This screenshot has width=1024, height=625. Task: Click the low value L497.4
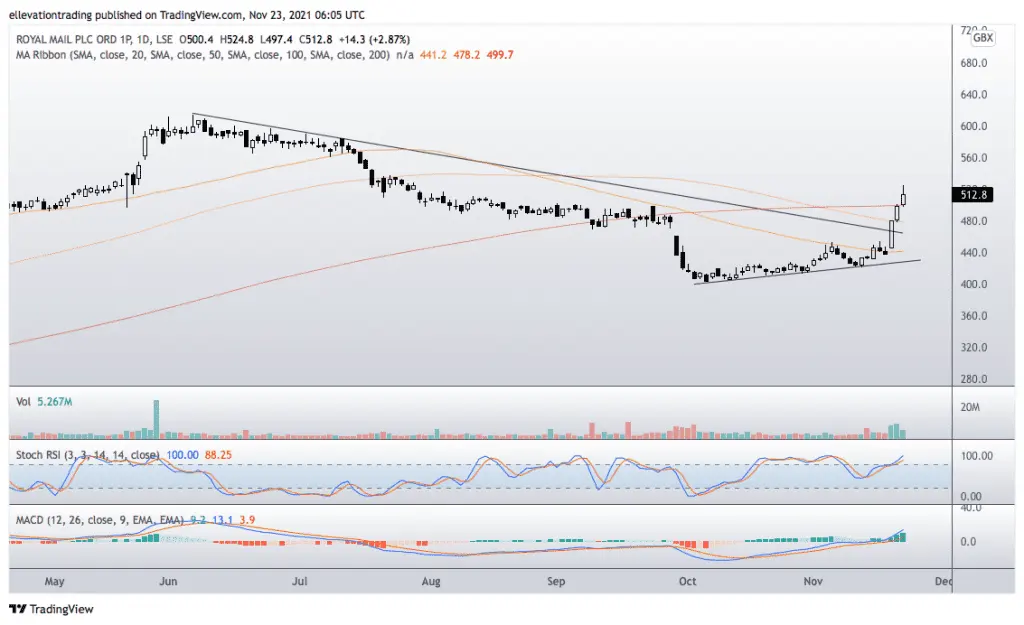(x=276, y=39)
